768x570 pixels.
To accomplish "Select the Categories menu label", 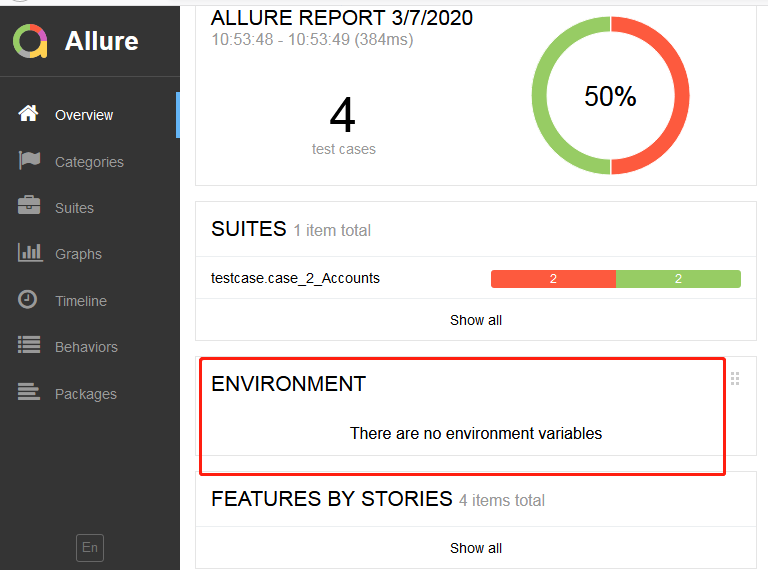I will [x=89, y=162].
